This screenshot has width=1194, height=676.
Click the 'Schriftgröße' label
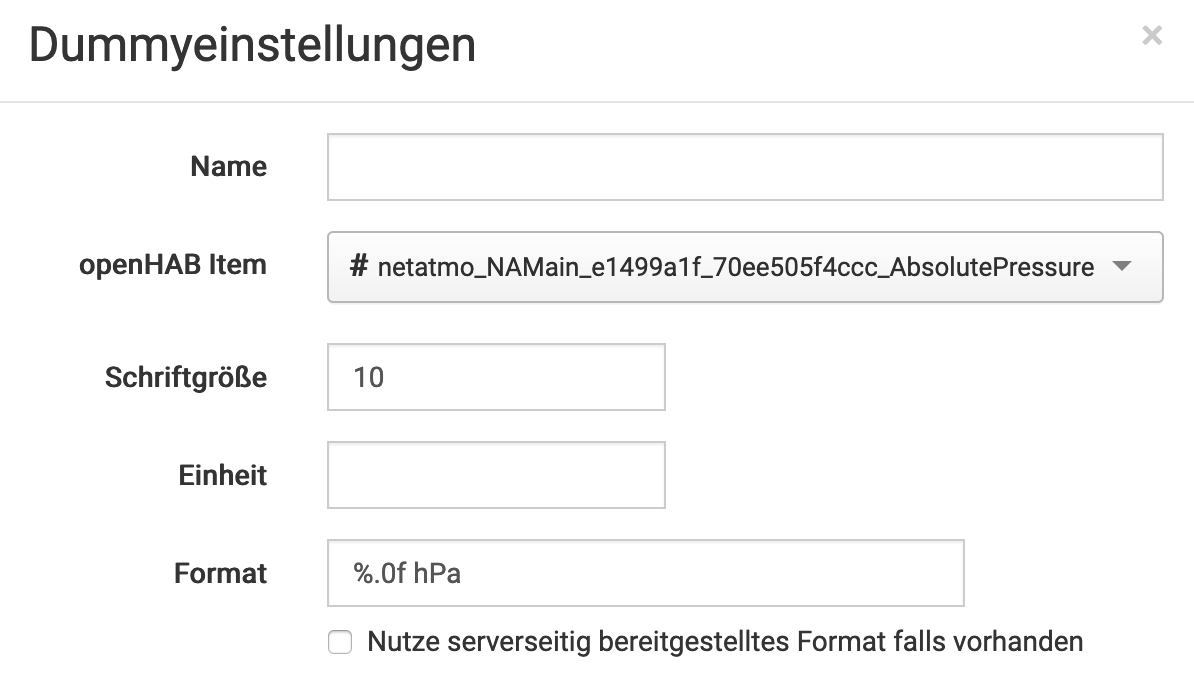click(x=186, y=377)
